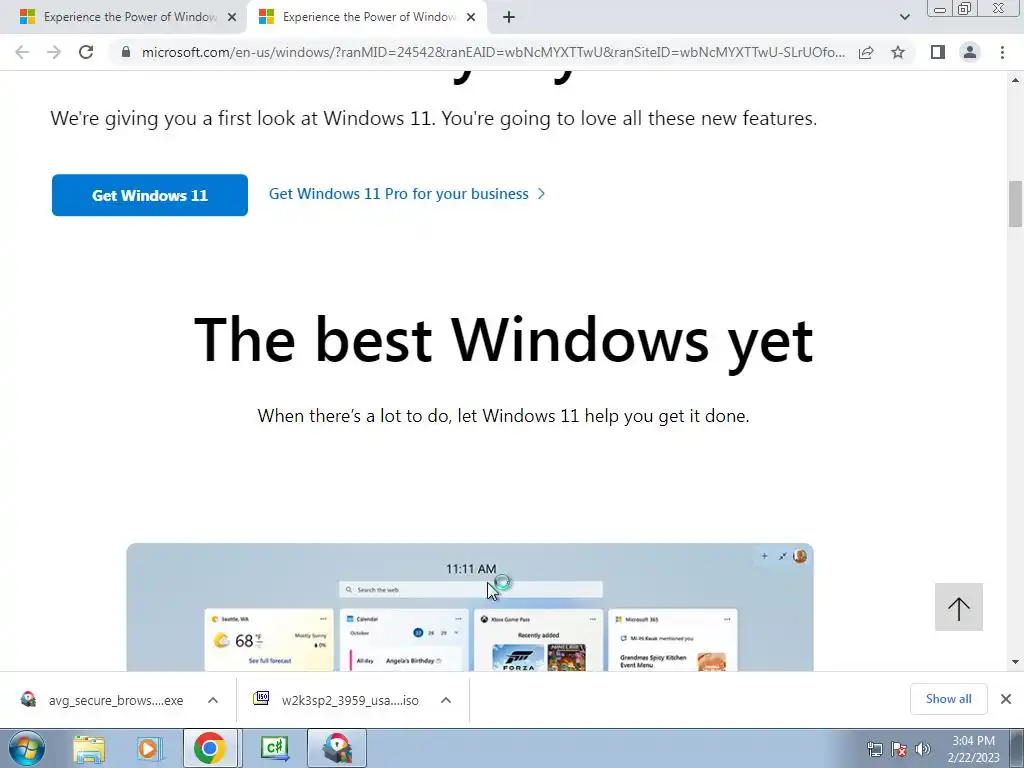The image size is (1024, 768).
Task: Open Chrome profile avatar menu
Action: point(970,52)
